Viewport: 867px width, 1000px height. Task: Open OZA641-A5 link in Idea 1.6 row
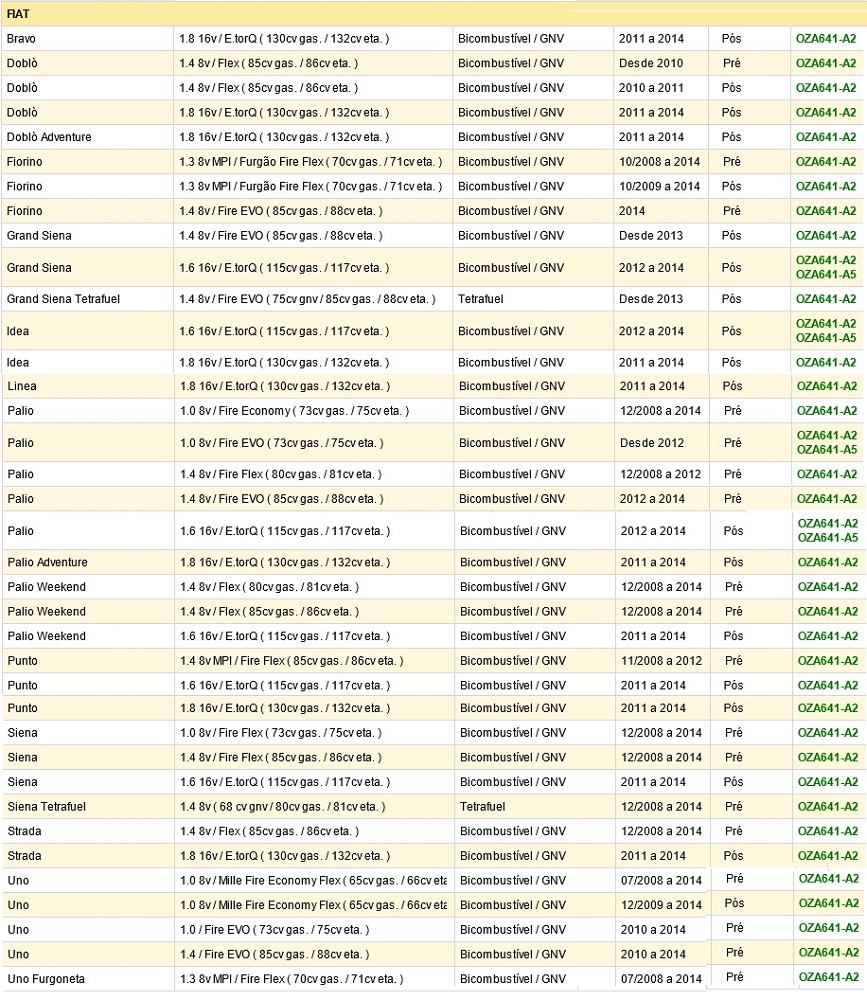[x=826, y=338]
